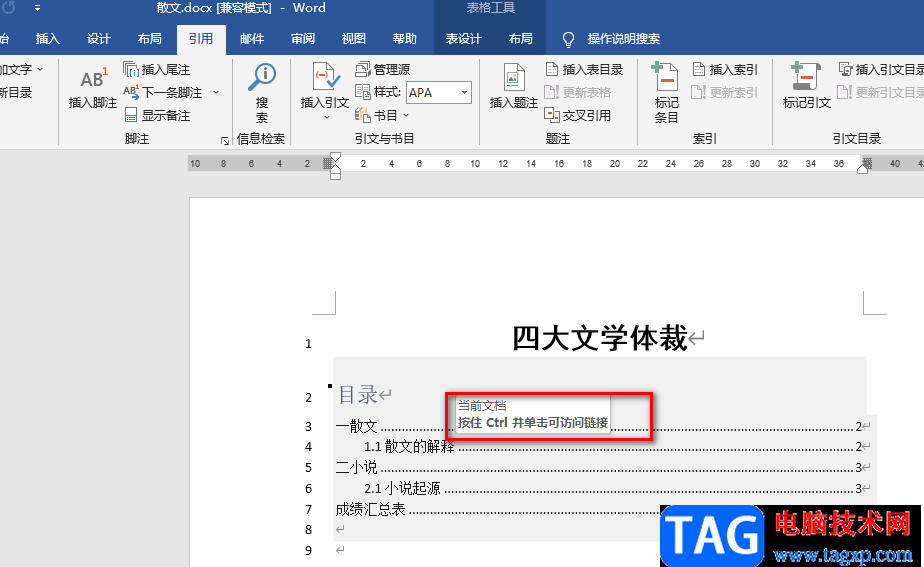Screen dimensions: 924x567
Task: Click the Redo arrow in the title bar
Action: [x=9, y=8]
